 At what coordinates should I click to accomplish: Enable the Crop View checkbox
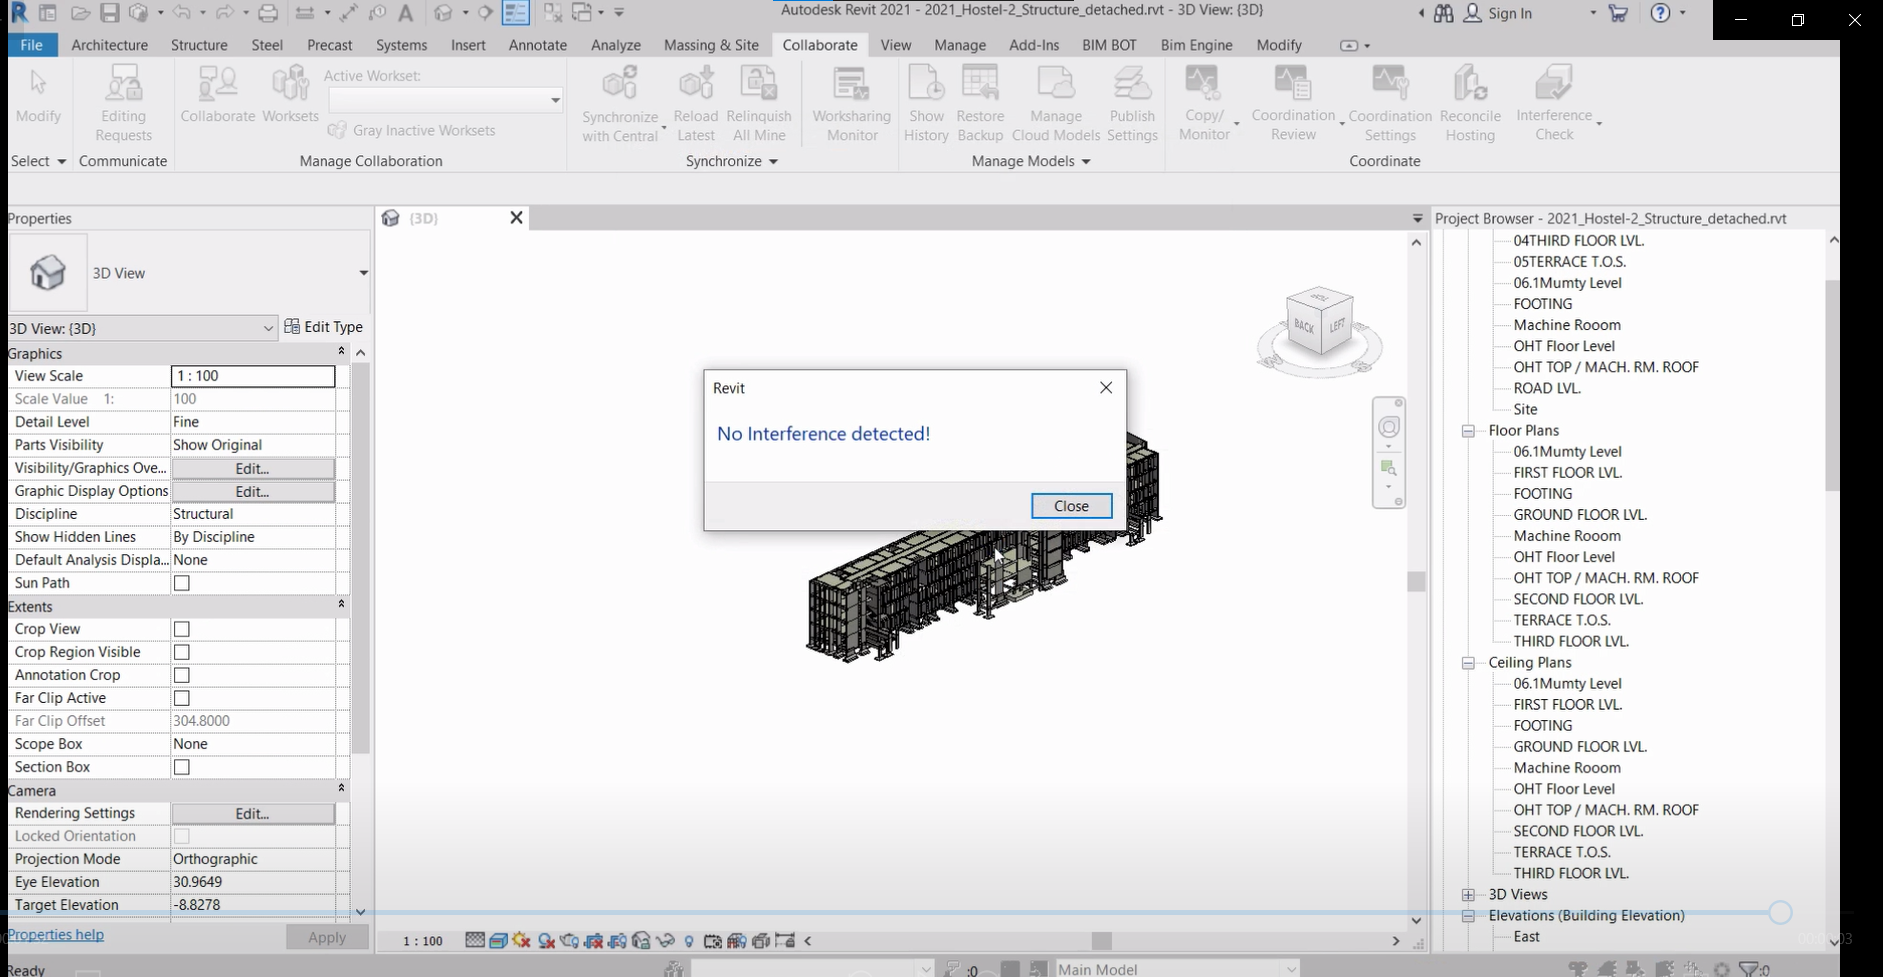[182, 629]
